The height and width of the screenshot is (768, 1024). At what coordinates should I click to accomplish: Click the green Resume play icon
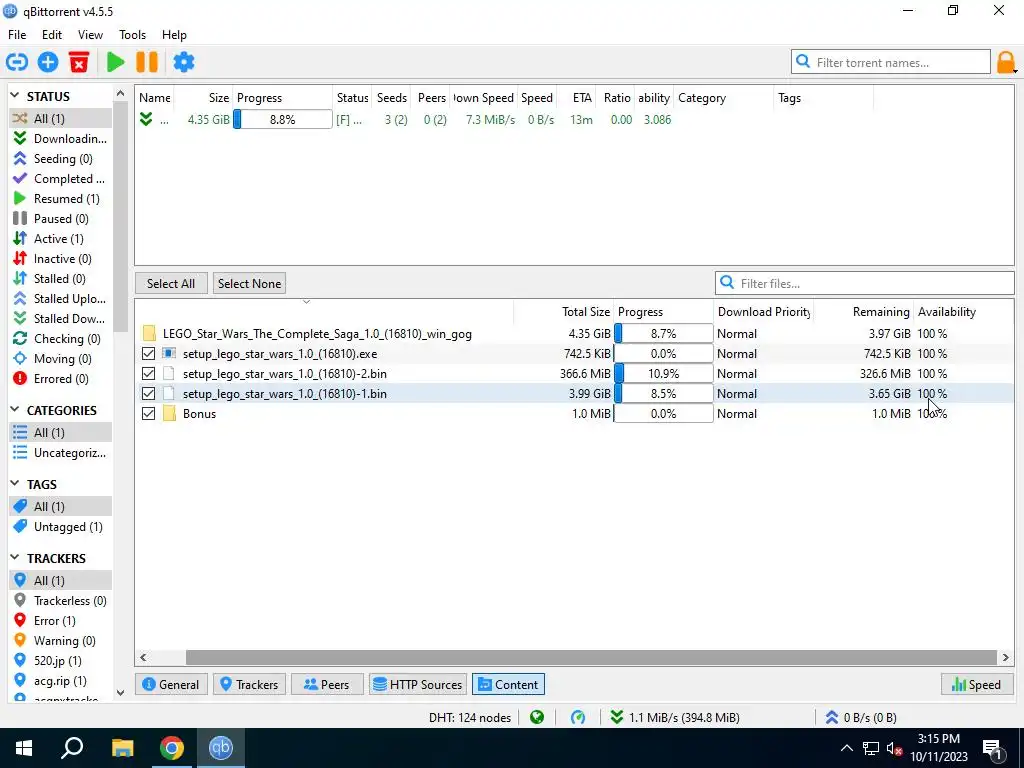tap(116, 62)
